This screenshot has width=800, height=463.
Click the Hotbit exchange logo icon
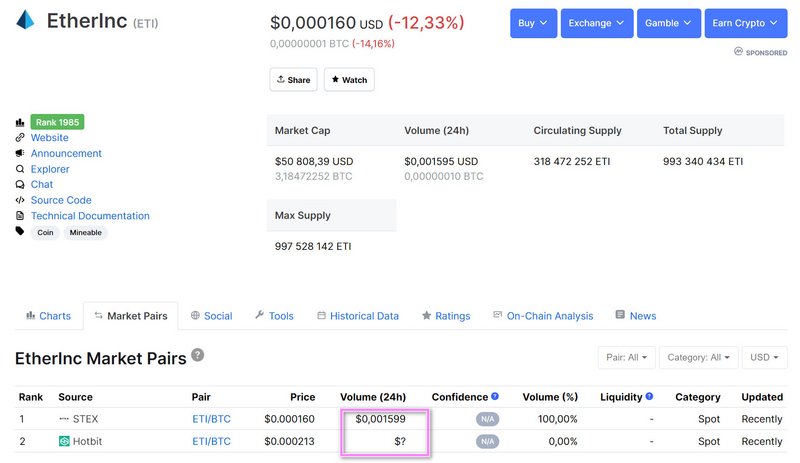[x=64, y=441]
